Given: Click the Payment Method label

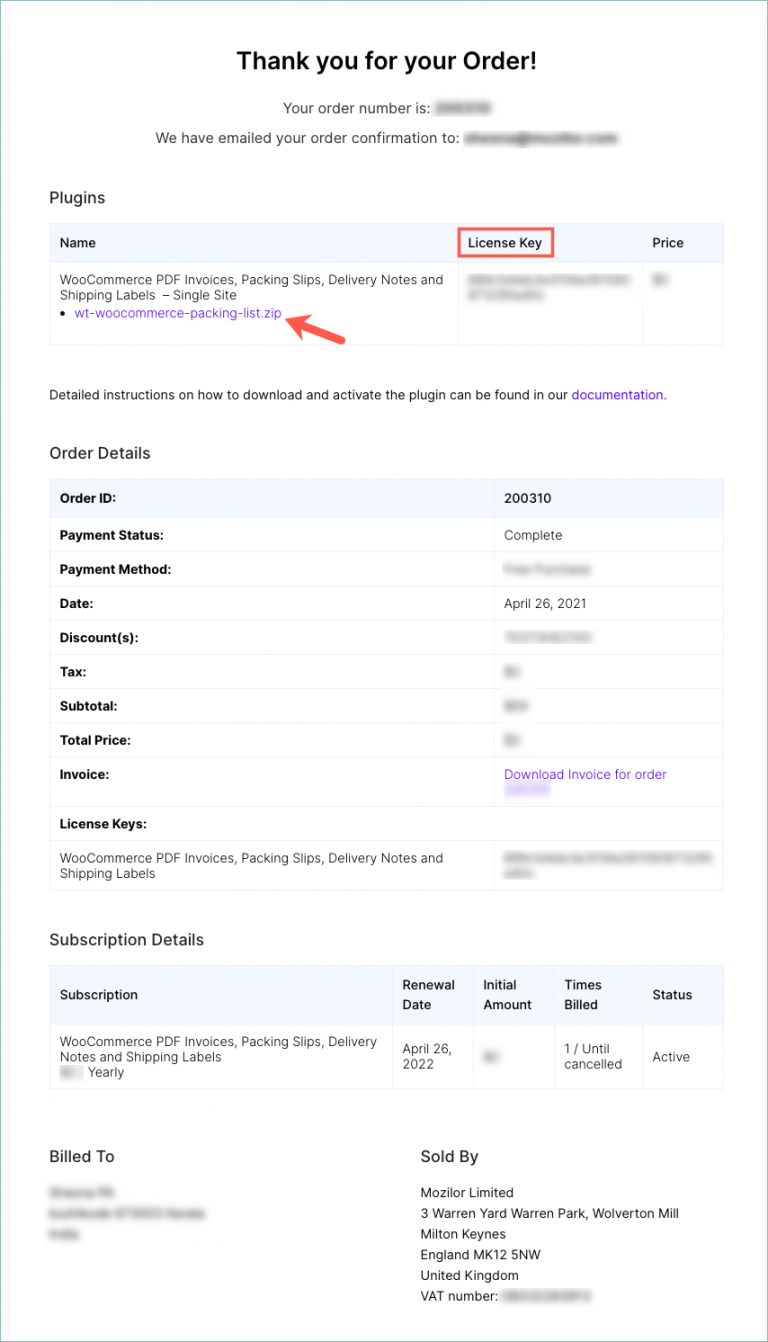Looking at the screenshot, I should tap(115, 569).
